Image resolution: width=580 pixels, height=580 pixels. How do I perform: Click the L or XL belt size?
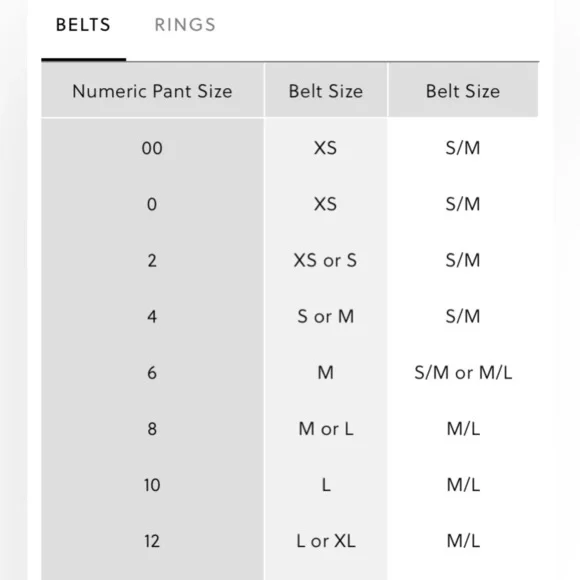[326, 541]
